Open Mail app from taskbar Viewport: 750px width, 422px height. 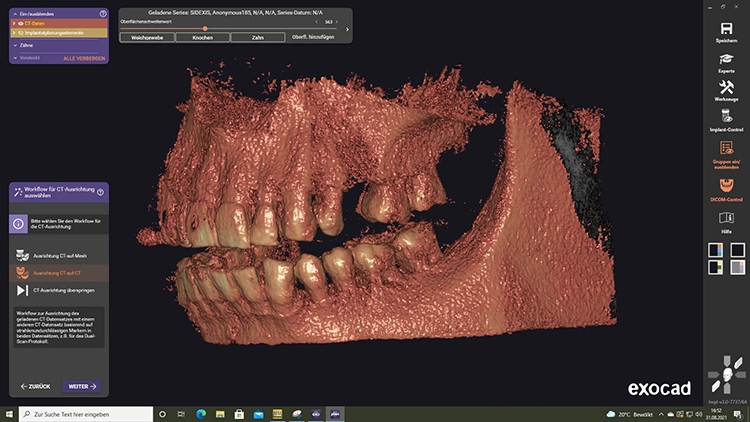[x=258, y=414]
